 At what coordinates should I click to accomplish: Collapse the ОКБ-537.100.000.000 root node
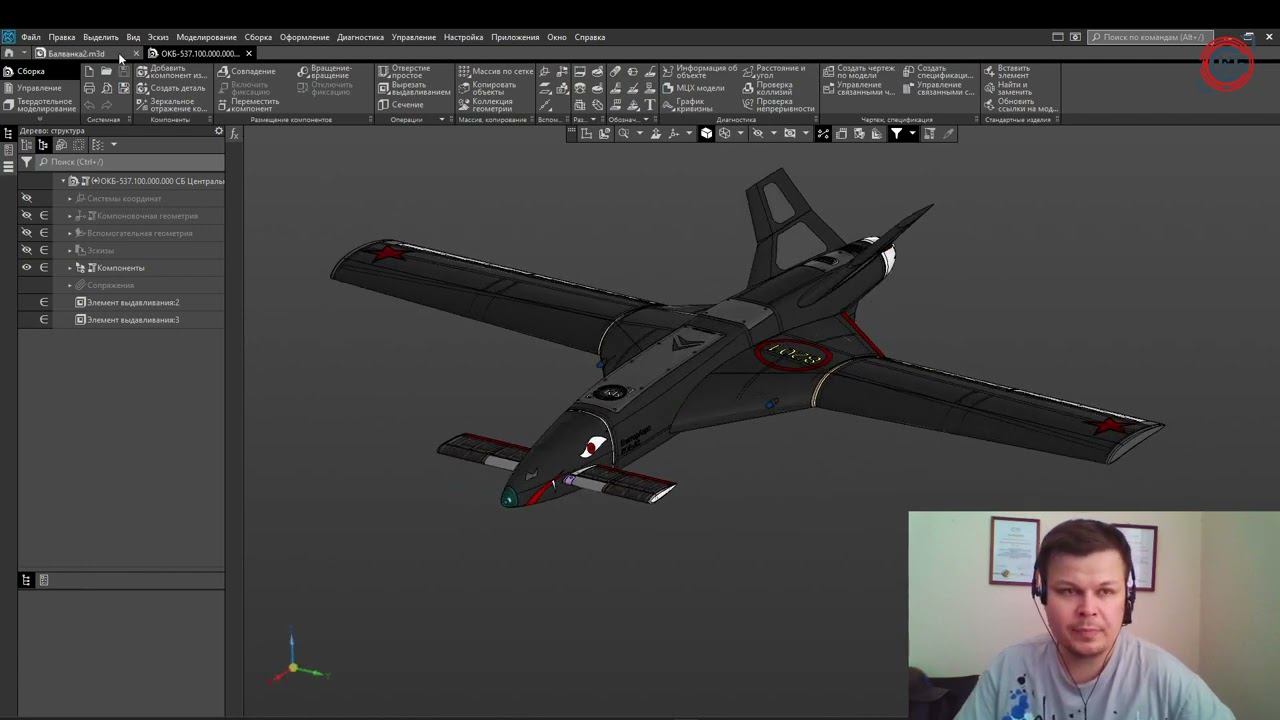click(63, 181)
